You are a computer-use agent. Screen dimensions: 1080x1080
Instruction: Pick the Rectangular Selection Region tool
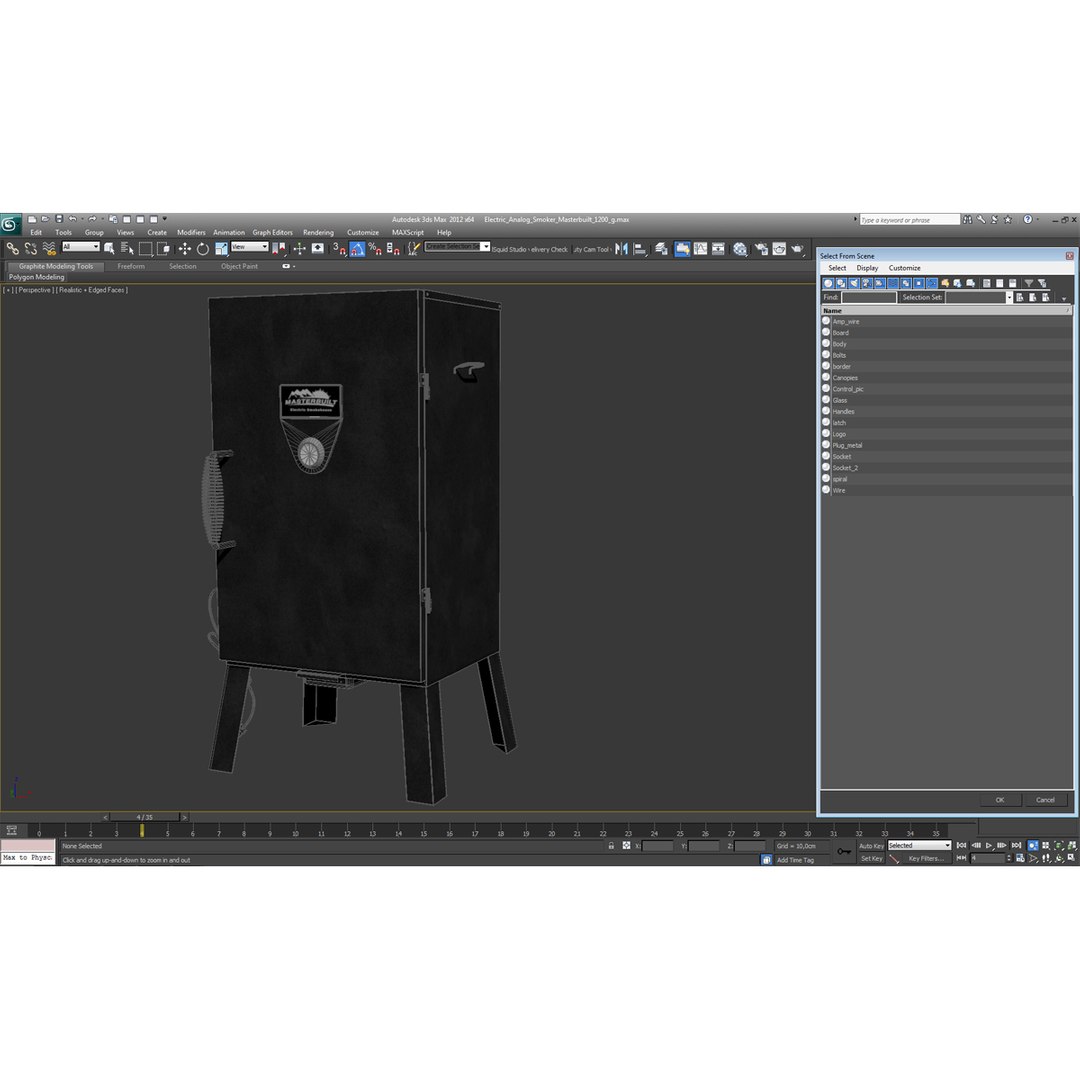(x=145, y=249)
